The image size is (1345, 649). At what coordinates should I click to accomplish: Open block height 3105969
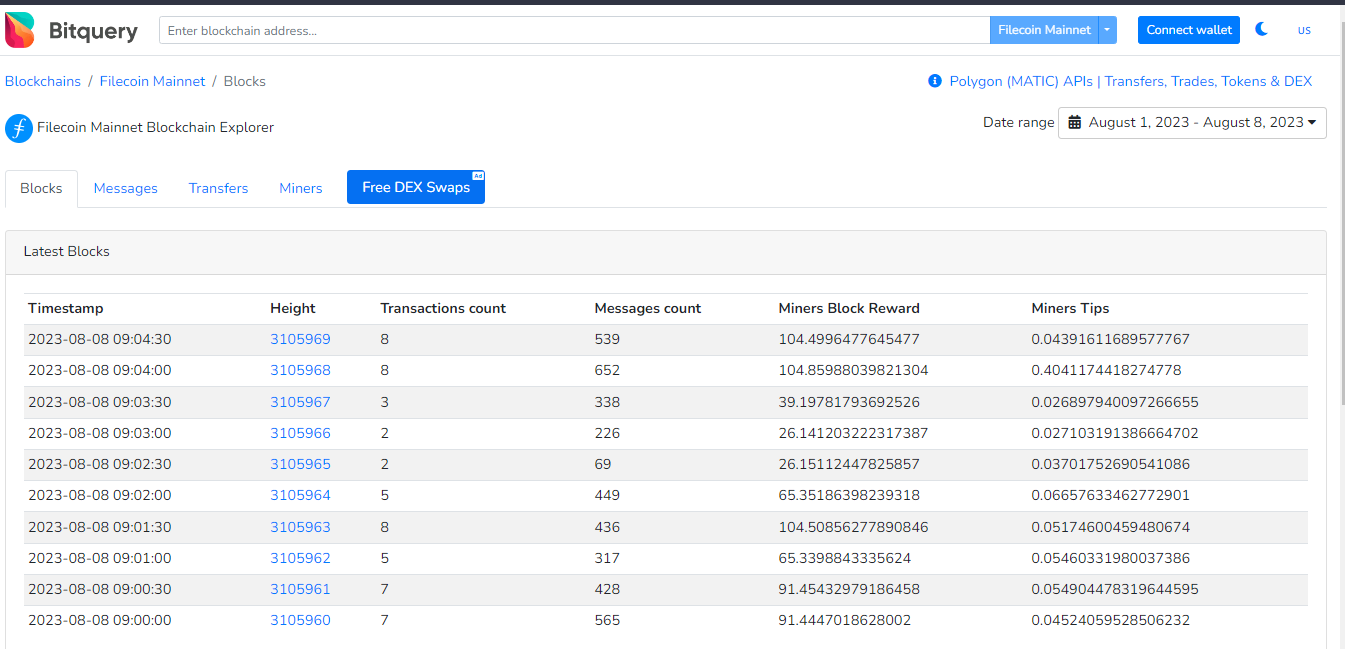click(x=300, y=339)
